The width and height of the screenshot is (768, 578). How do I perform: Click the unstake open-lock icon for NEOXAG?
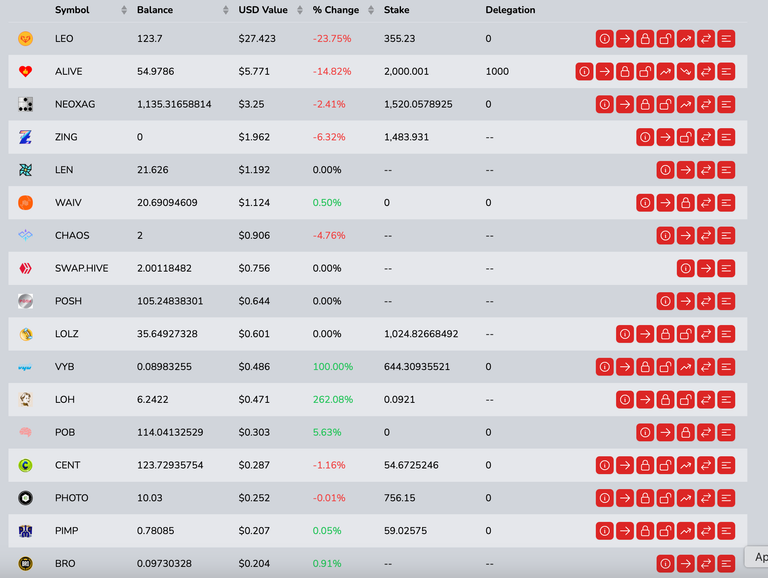(x=665, y=104)
